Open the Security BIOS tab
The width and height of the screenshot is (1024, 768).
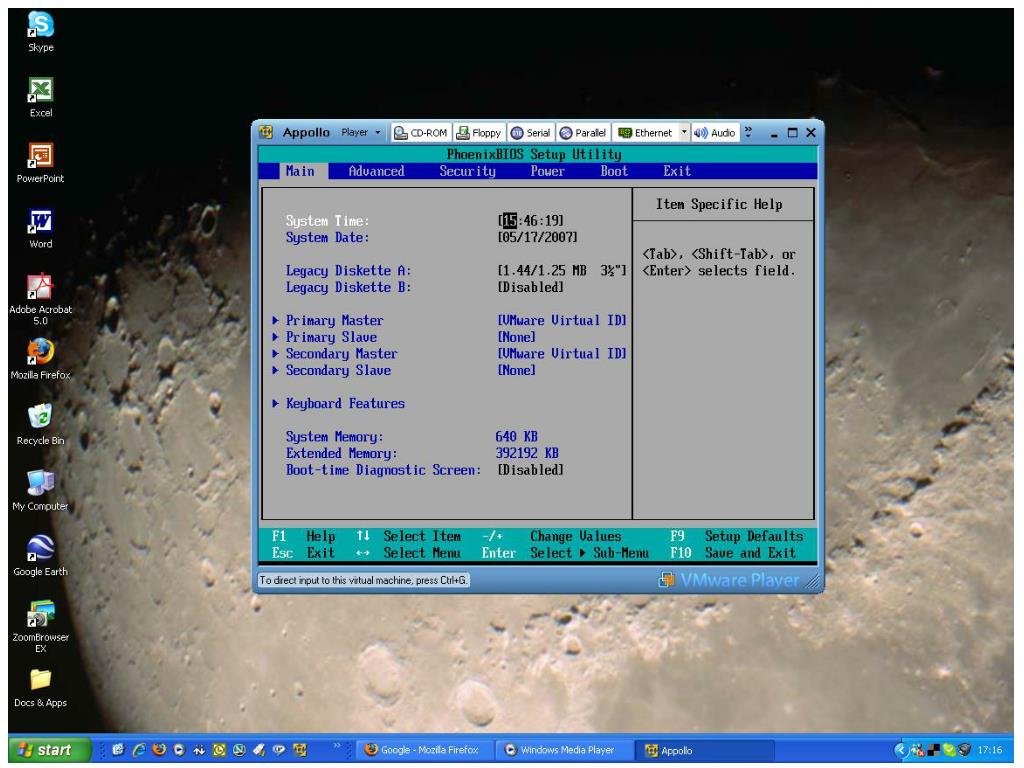[x=468, y=171]
